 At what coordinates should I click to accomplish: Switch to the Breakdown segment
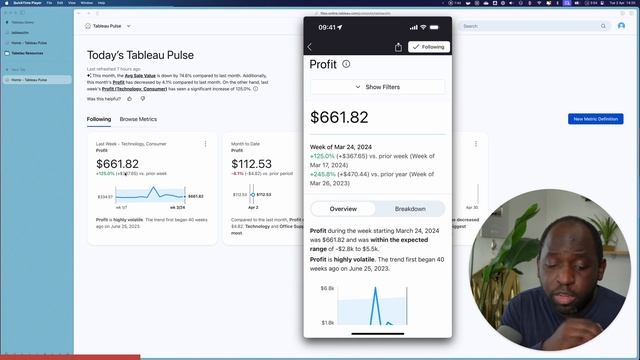tap(410, 209)
